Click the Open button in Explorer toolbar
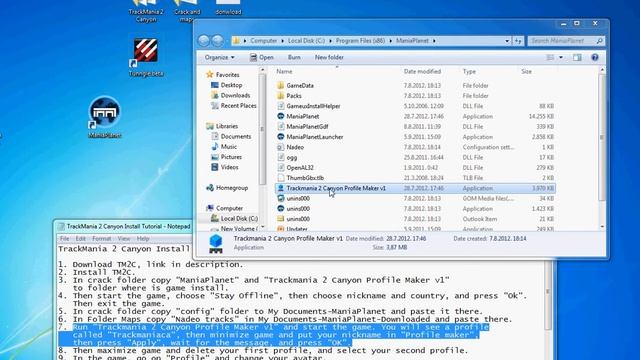Screen dimensions: 640x360 [262, 58]
